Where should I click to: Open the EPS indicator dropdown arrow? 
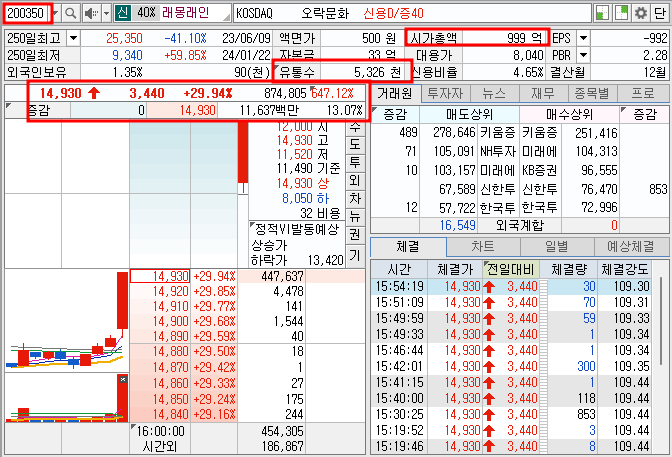(x=583, y=39)
